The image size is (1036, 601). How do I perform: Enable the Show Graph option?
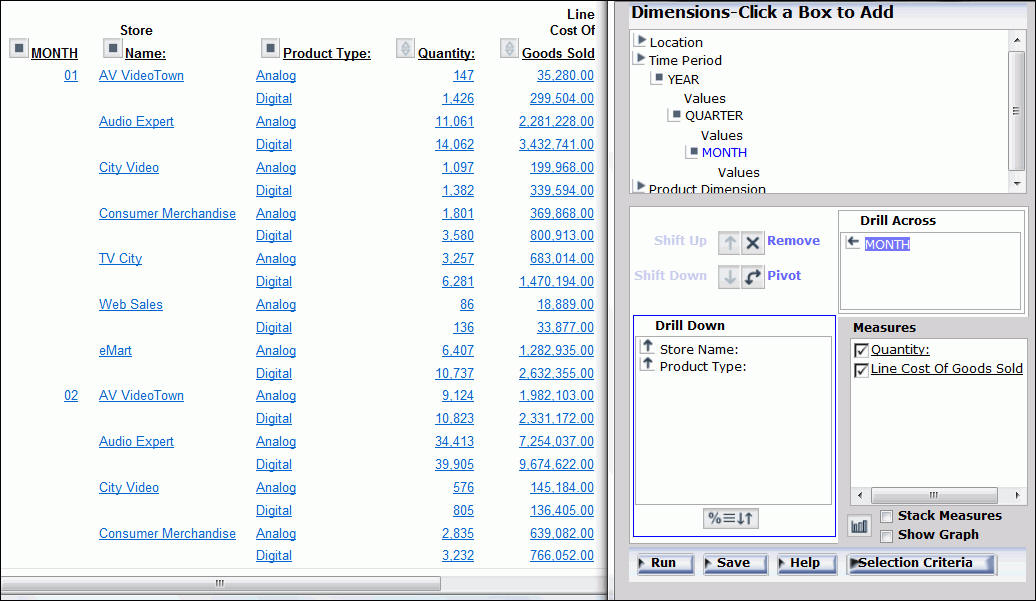(886, 534)
